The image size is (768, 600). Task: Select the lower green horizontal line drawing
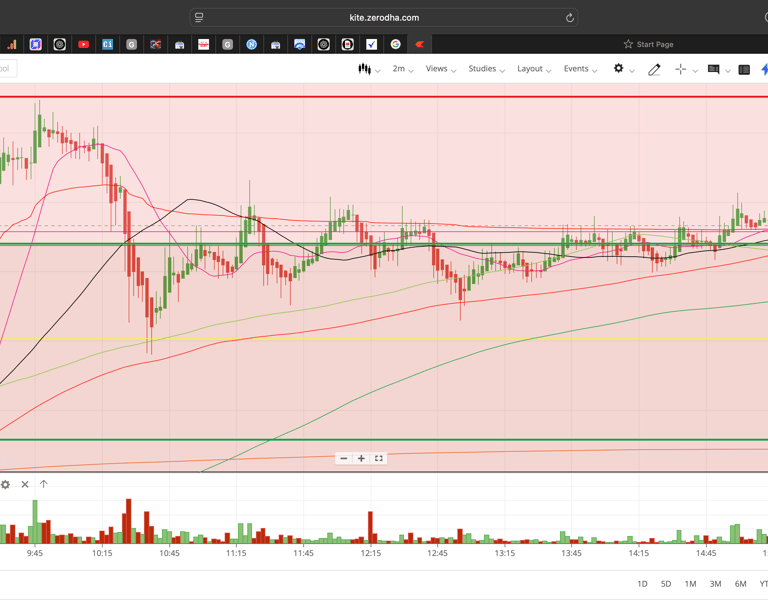[384, 440]
